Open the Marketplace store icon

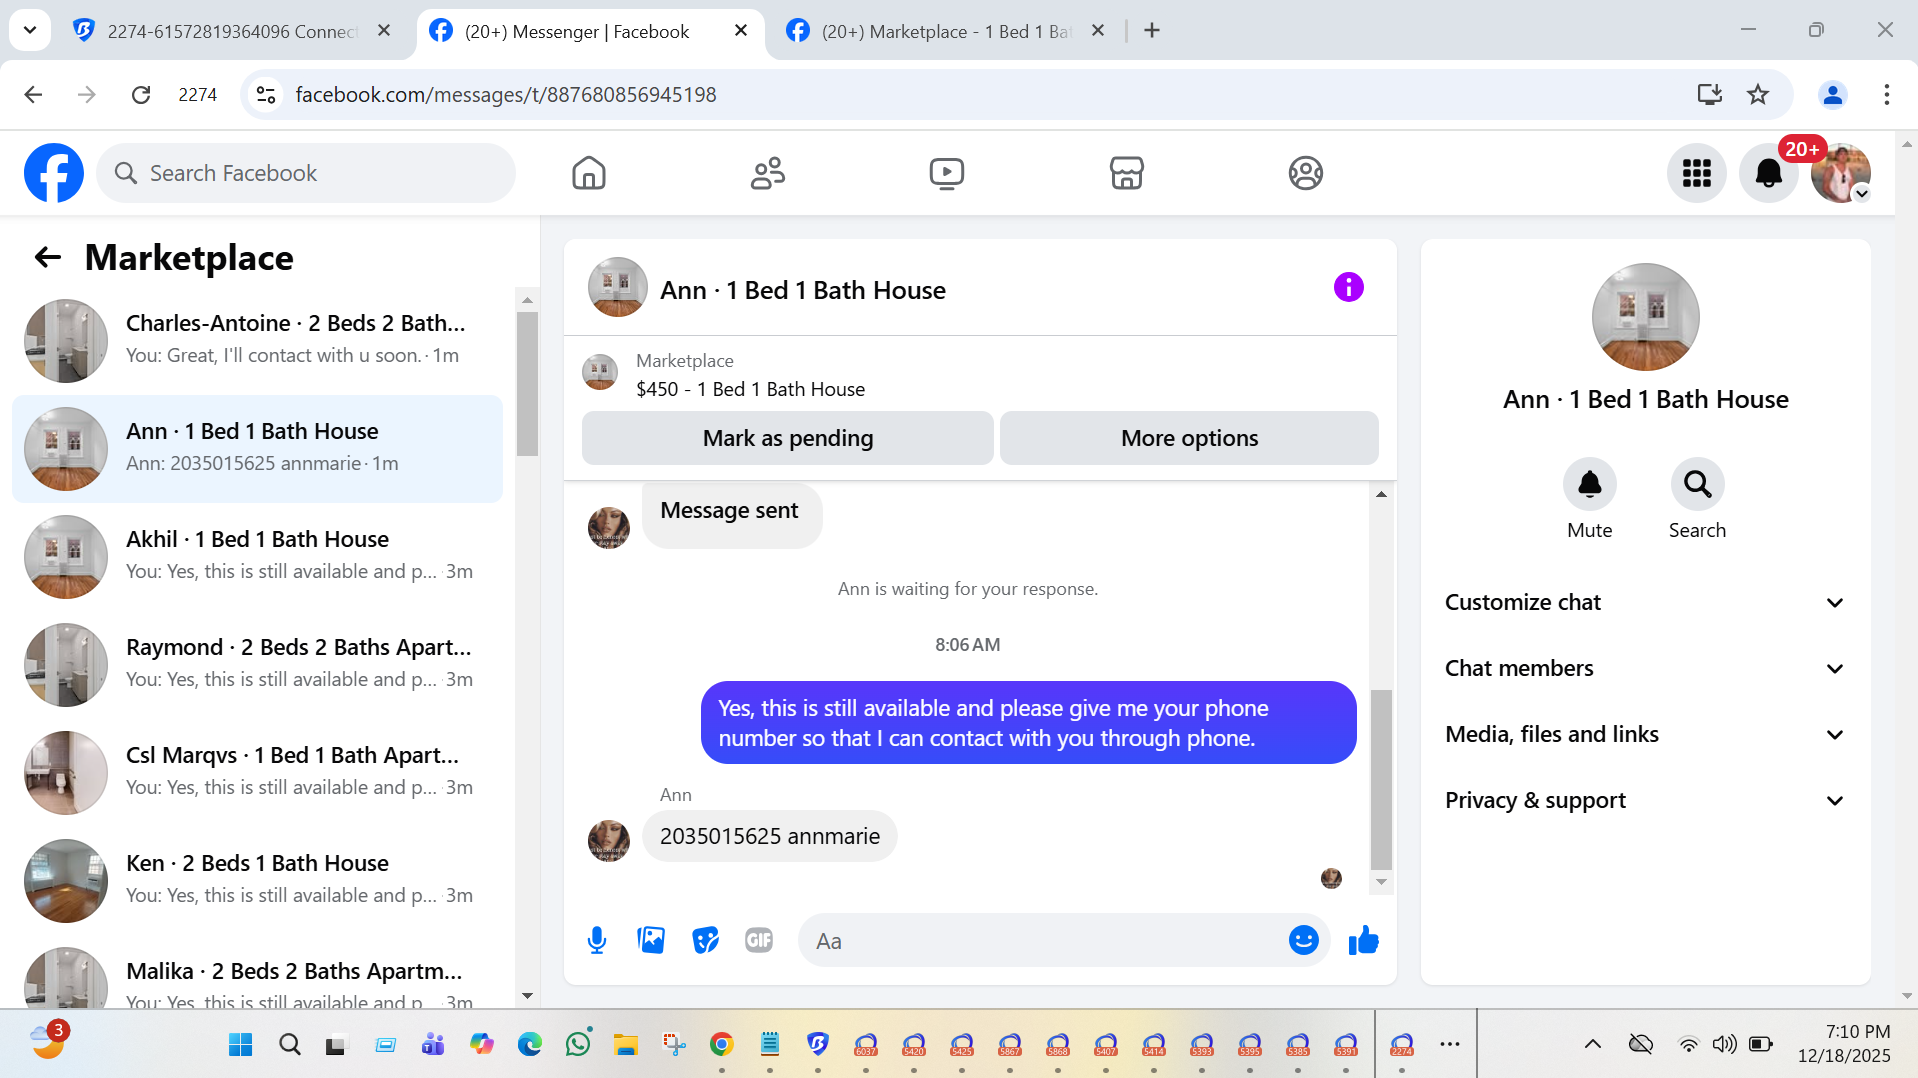[x=1127, y=173]
